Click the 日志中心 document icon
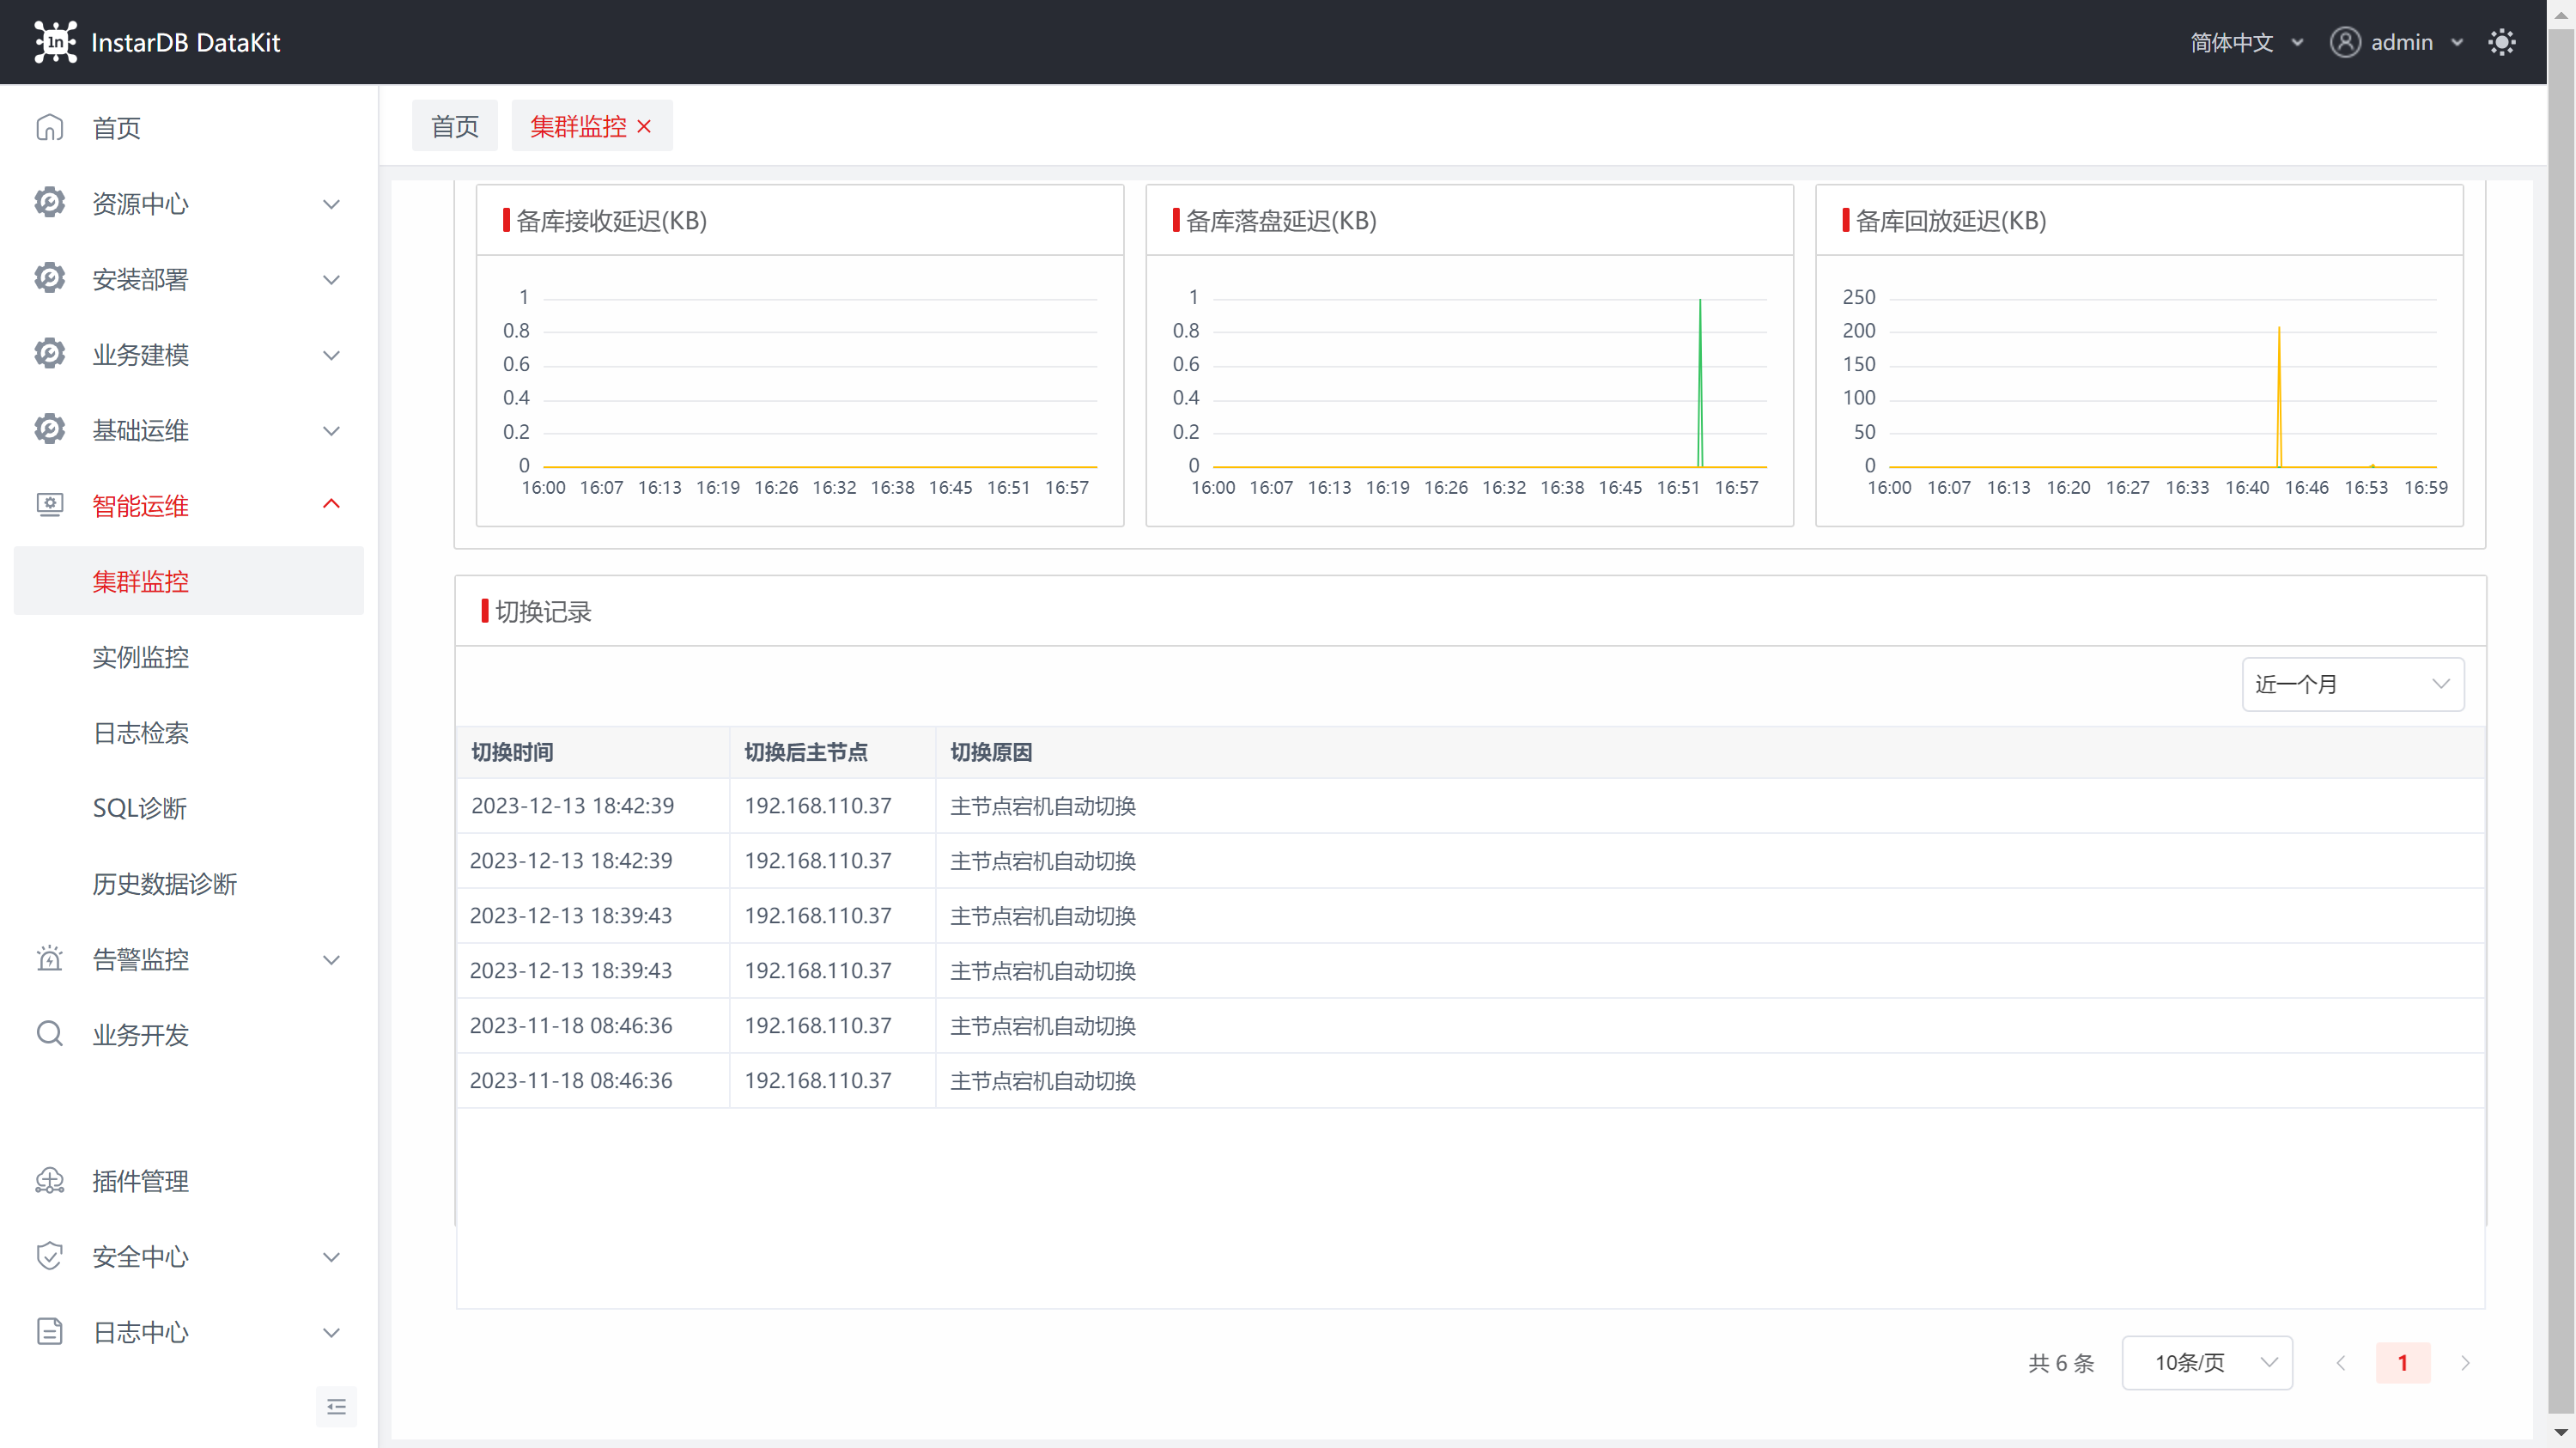This screenshot has width=2576, height=1448. point(49,1332)
